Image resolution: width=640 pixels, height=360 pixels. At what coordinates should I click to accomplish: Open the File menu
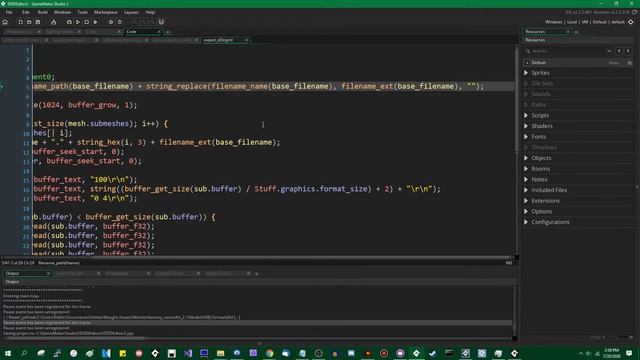[9, 12]
